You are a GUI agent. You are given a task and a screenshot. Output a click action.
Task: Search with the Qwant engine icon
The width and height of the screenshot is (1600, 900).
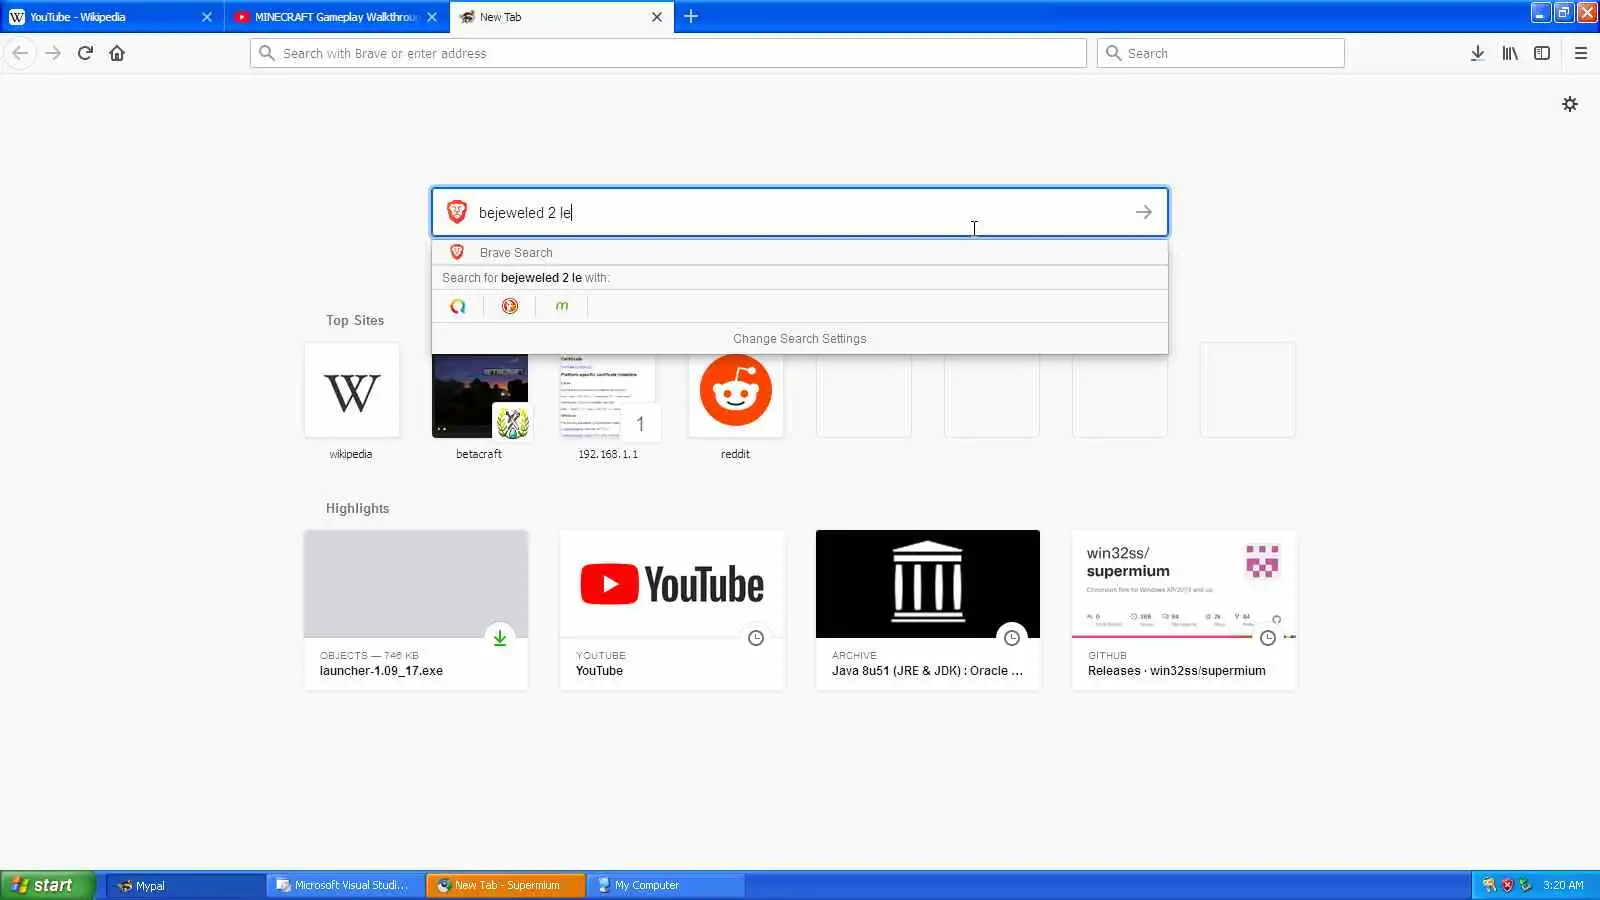pos(458,306)
